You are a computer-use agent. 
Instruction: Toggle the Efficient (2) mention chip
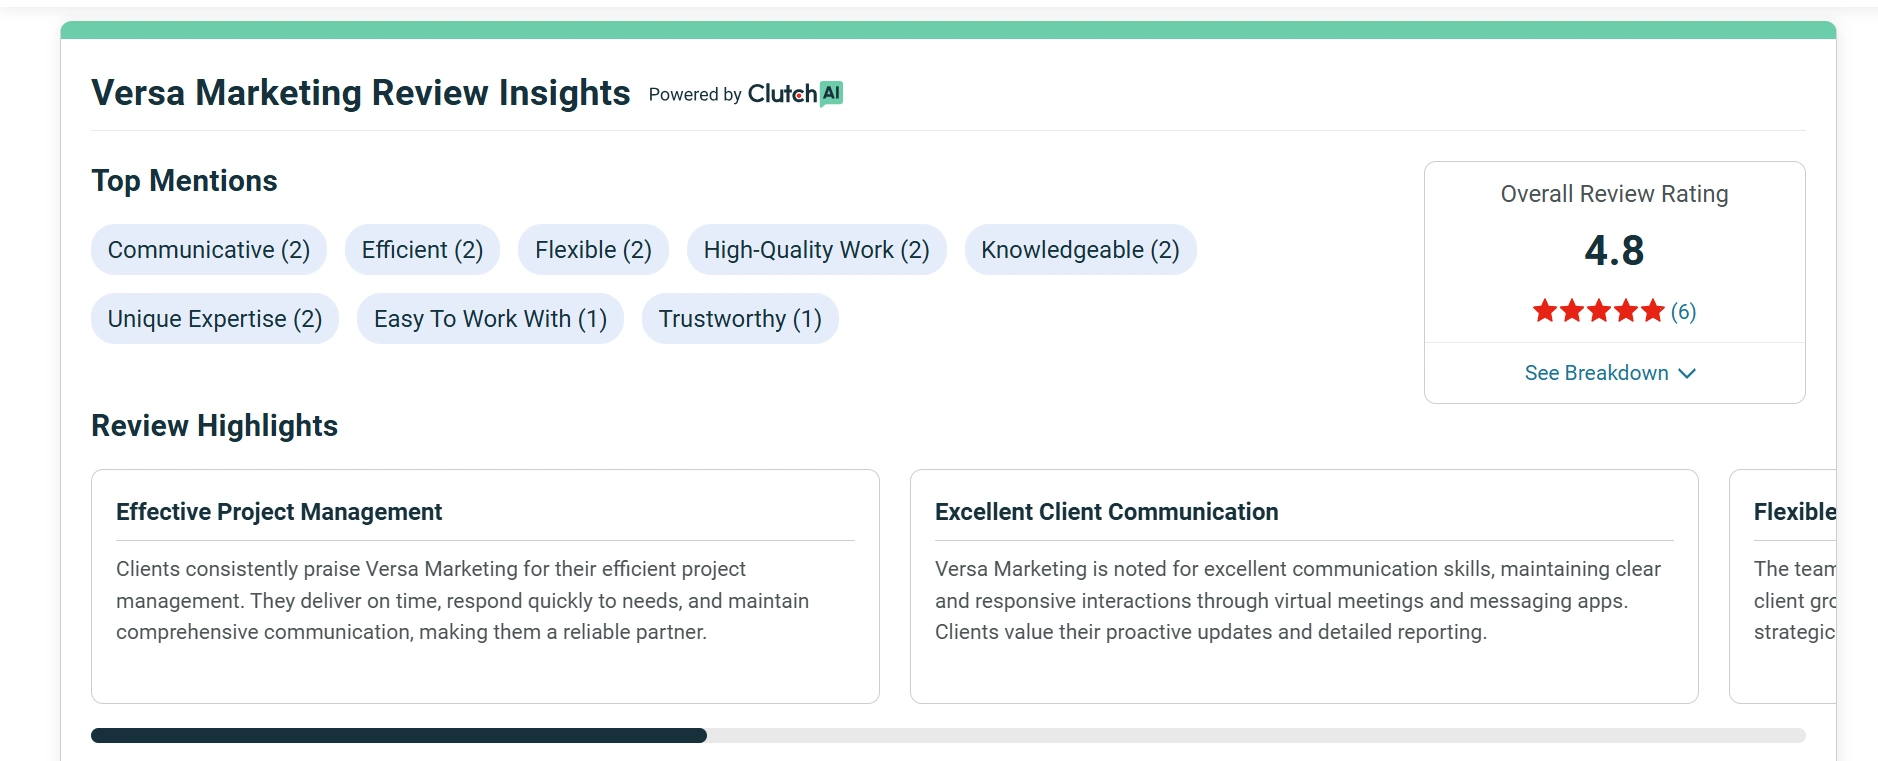[x=422, y=250]
